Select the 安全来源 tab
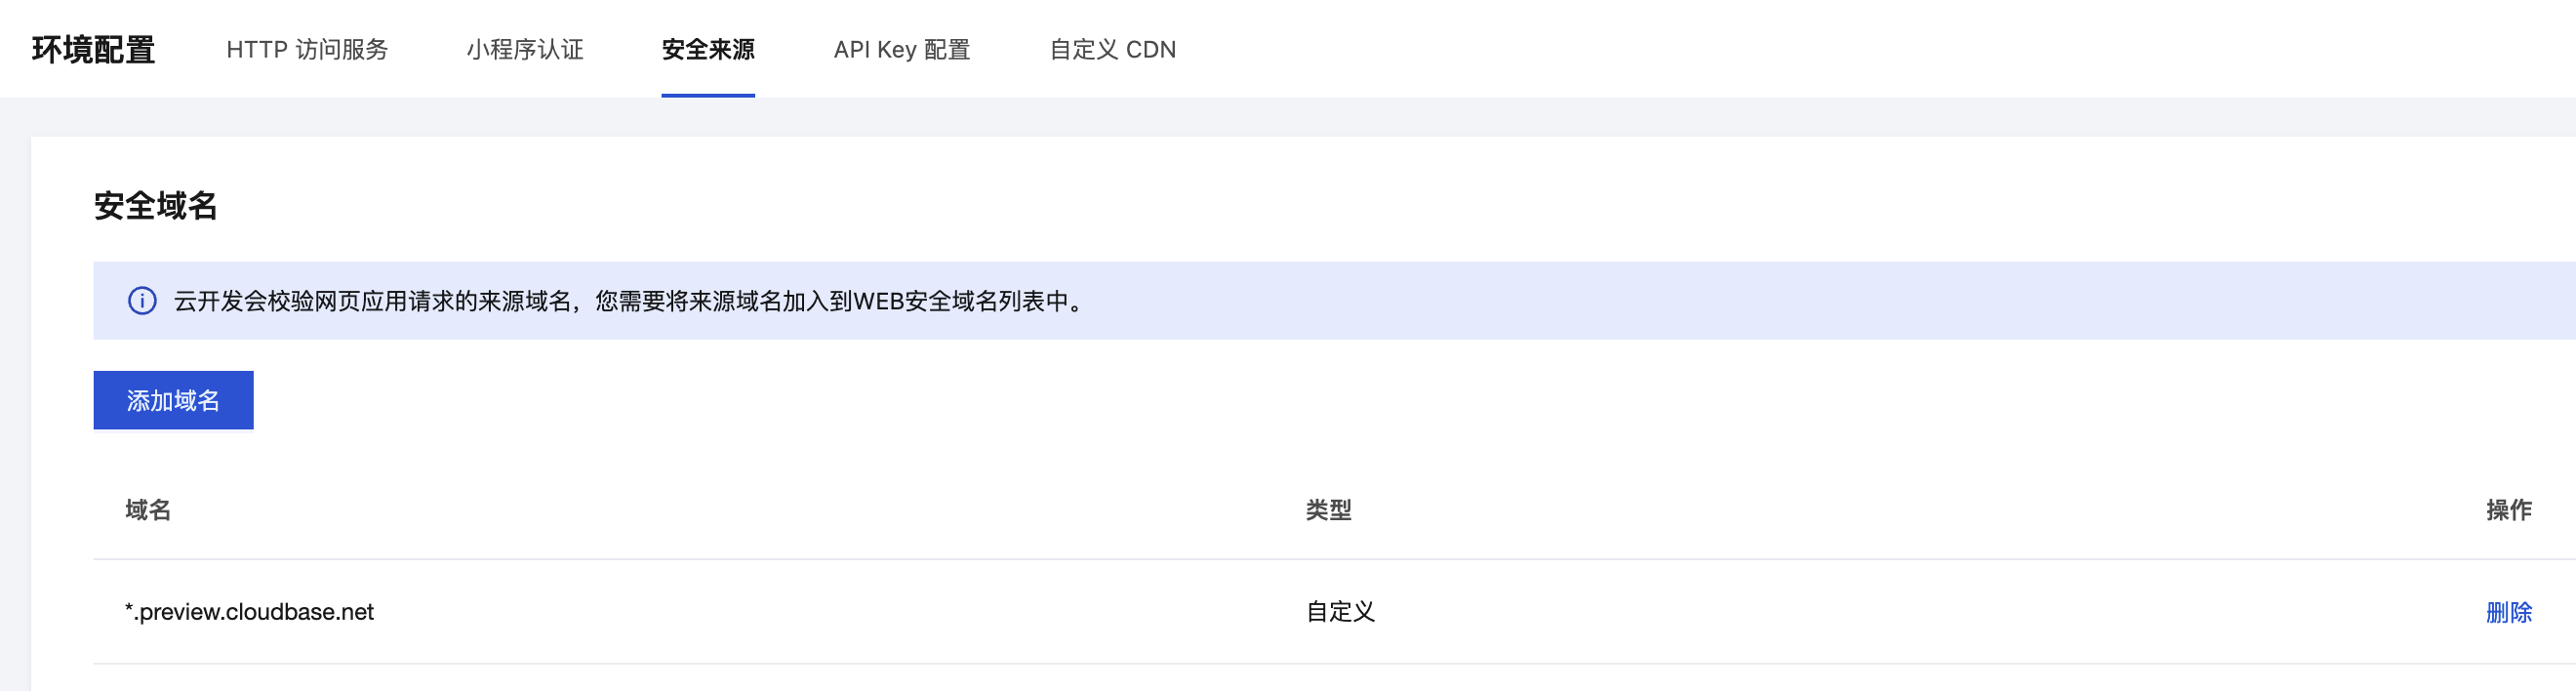The height and width of the screenshot is (691, 2576). (708, 49)
